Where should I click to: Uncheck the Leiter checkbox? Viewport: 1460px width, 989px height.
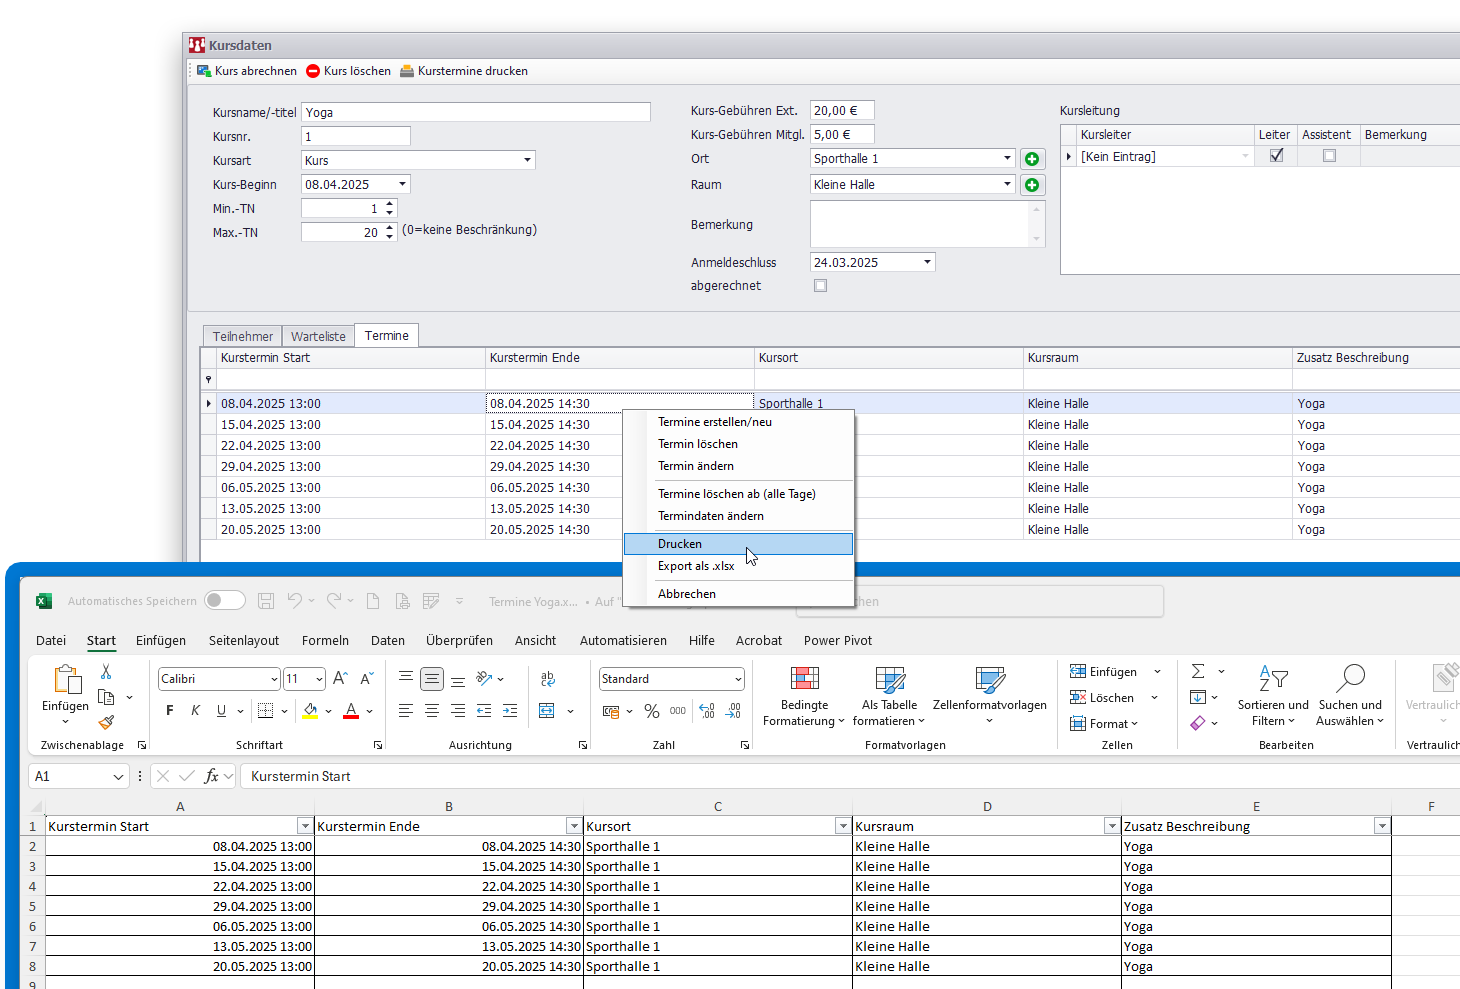click(x=1276, y=156)
